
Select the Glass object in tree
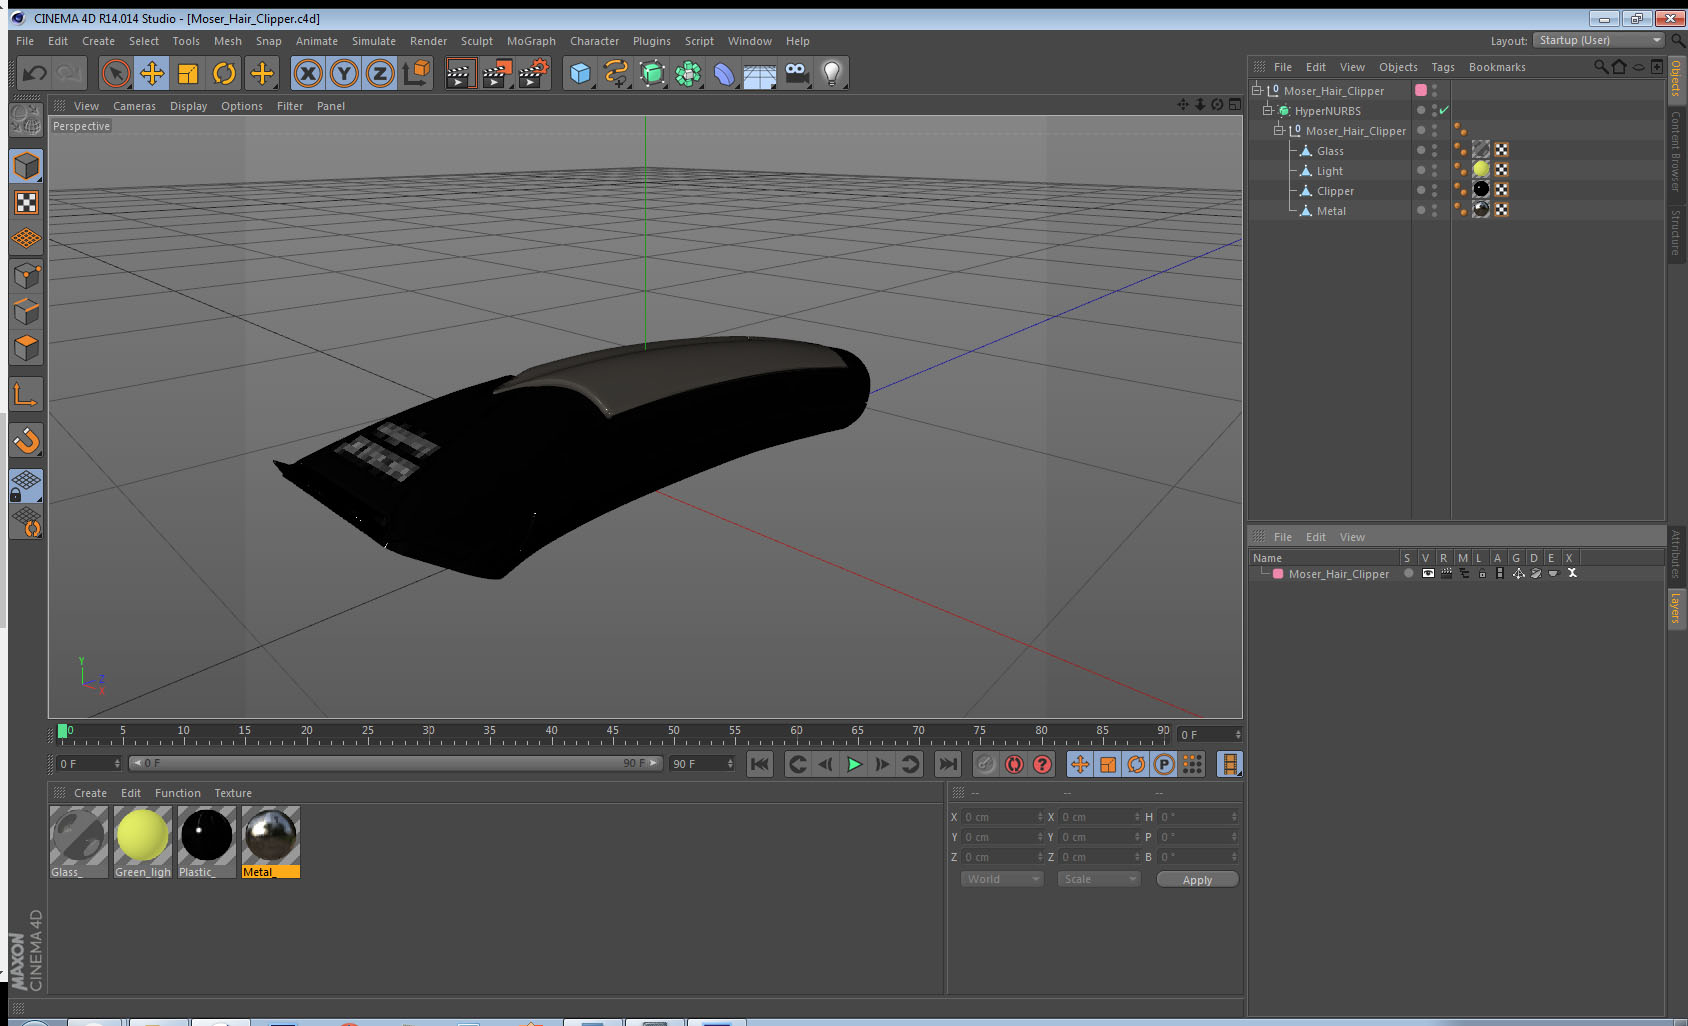(1329, 151)
